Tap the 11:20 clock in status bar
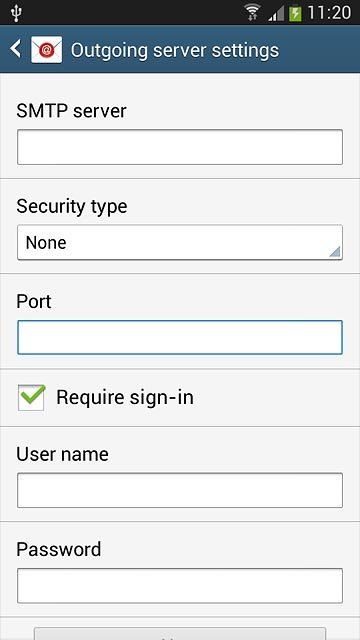This screenshot has height=640, width=360. pyautogui.click(x=329, y=13)
